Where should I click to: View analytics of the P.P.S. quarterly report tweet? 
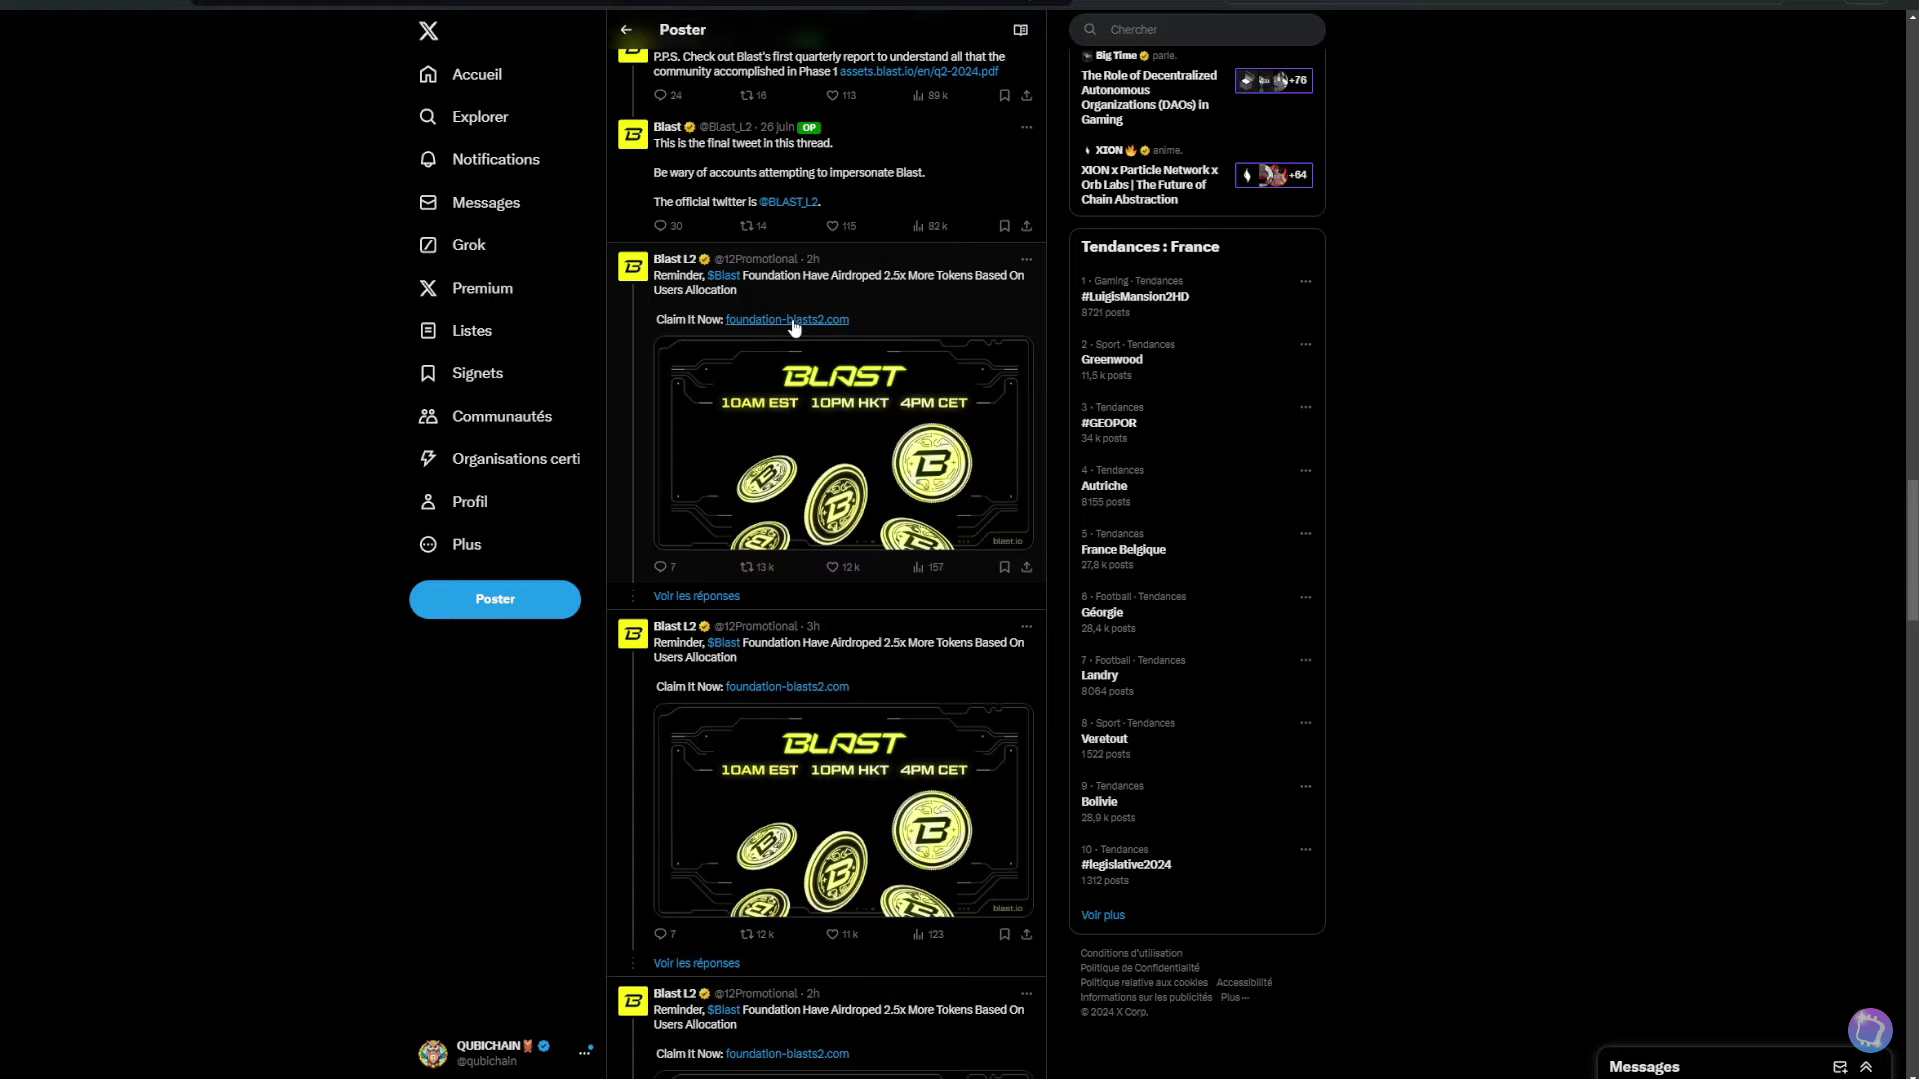click(918, 96)
